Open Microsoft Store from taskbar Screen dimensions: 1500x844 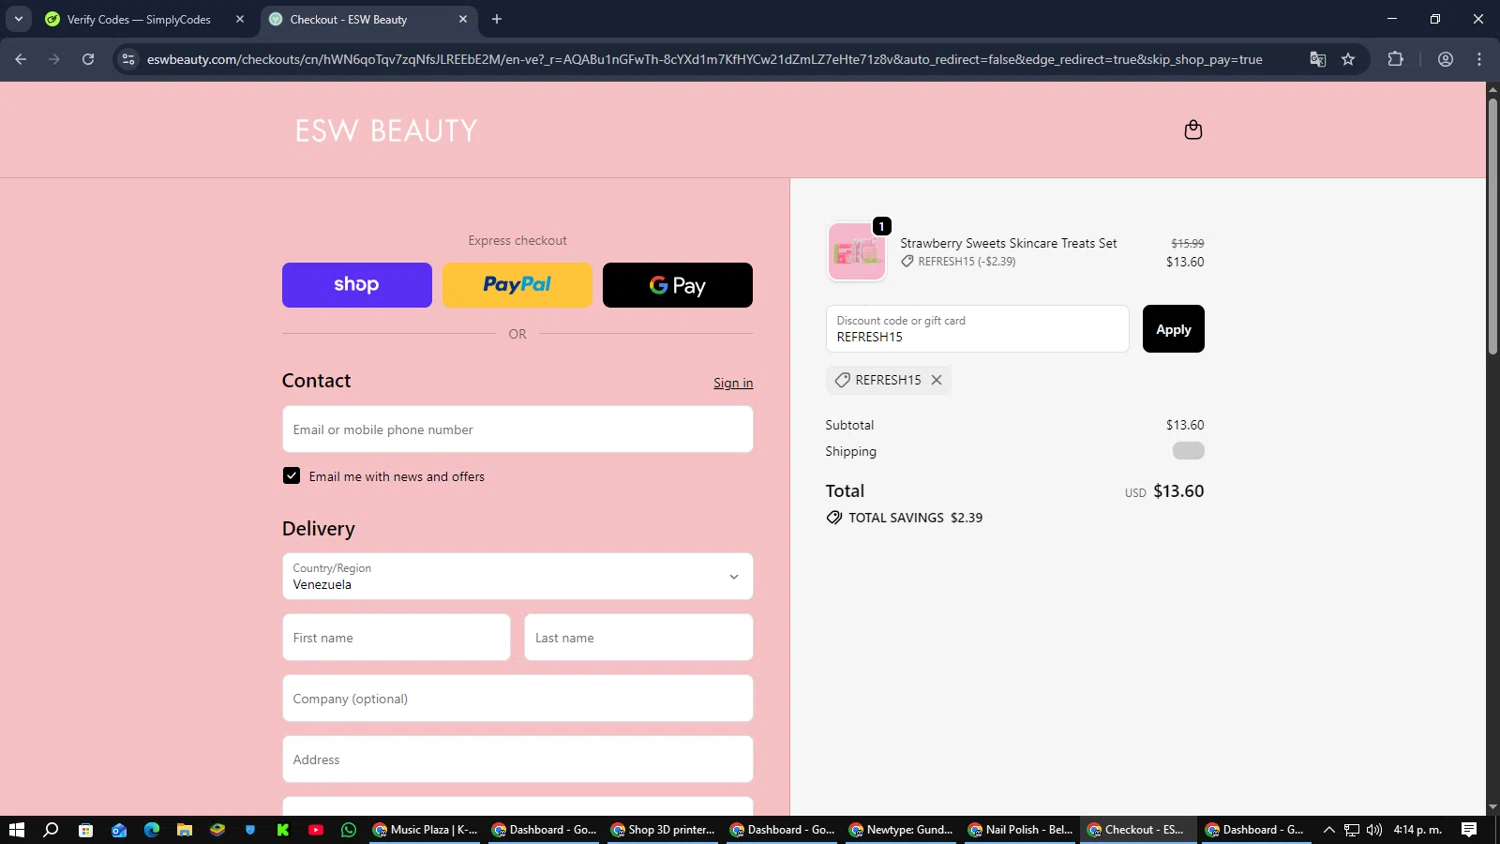pyautogui.click(x=85, y=830)
